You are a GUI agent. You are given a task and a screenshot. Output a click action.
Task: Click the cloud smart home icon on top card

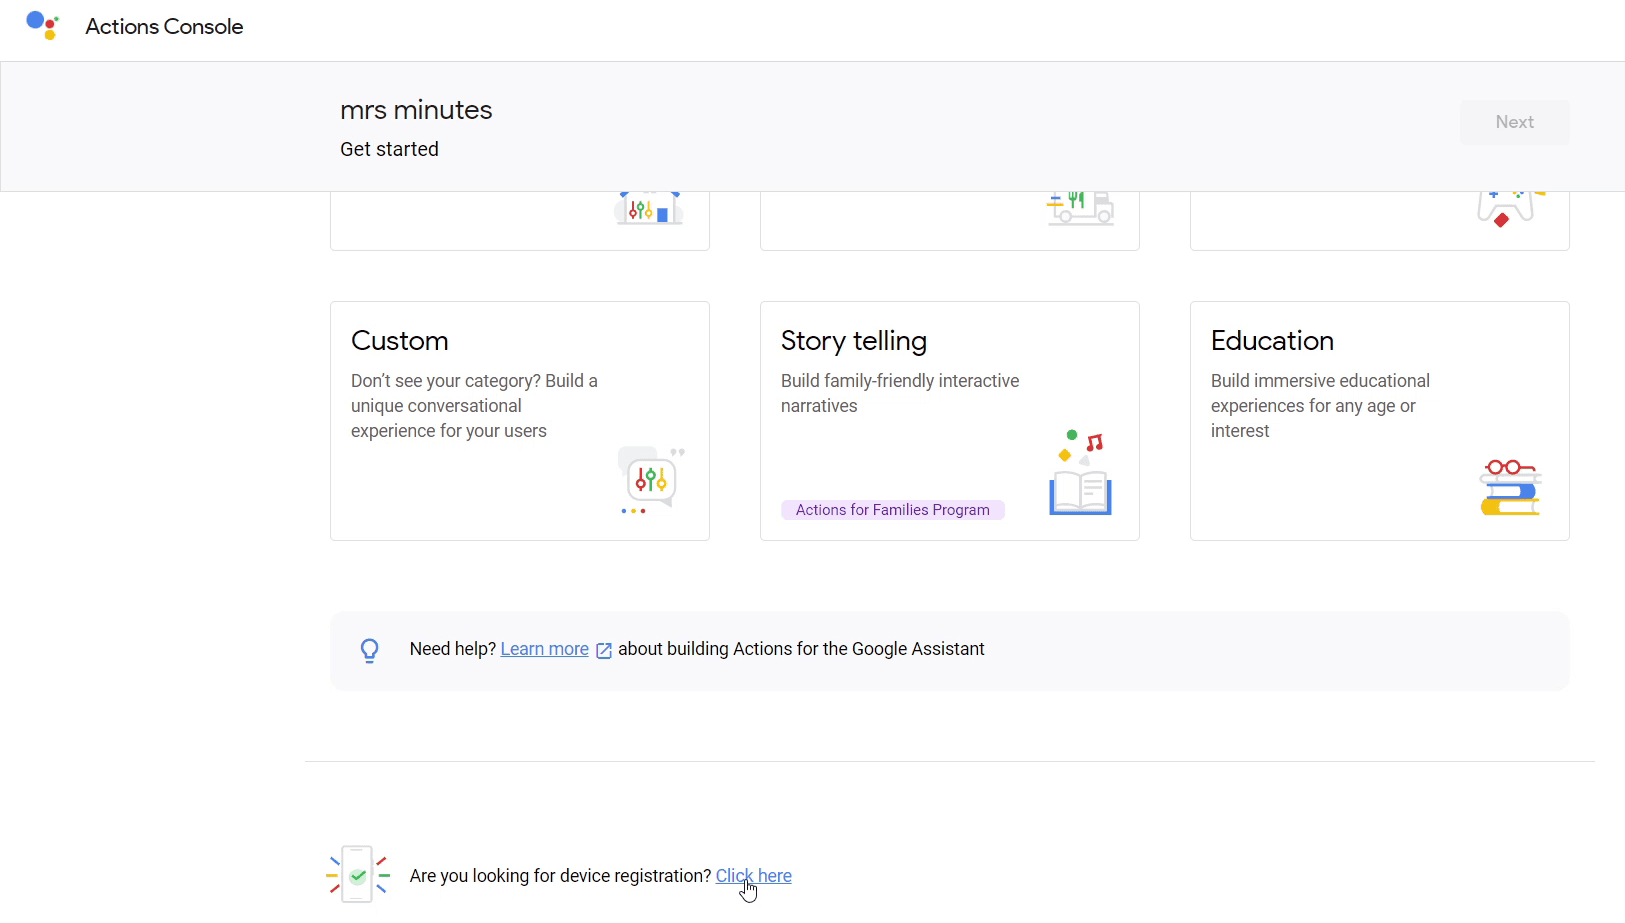(x=649, y=207)
